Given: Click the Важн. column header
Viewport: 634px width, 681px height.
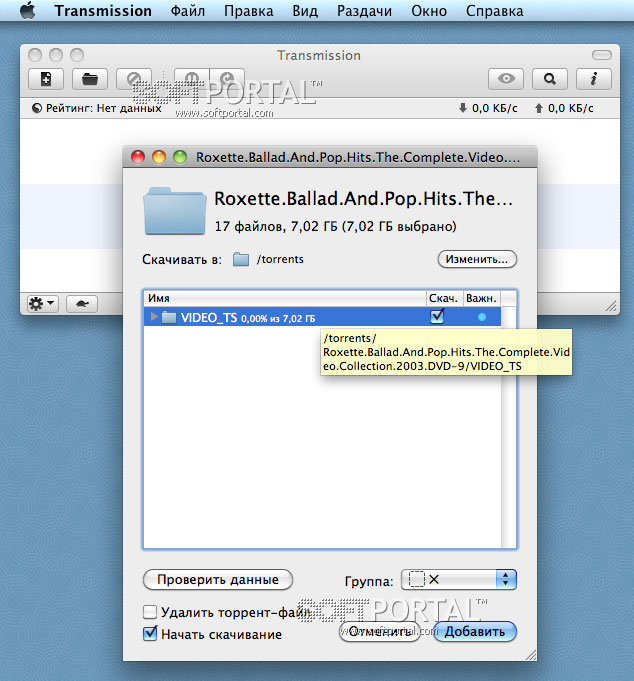Looking at the screenshot, I should tap(482, 298).
